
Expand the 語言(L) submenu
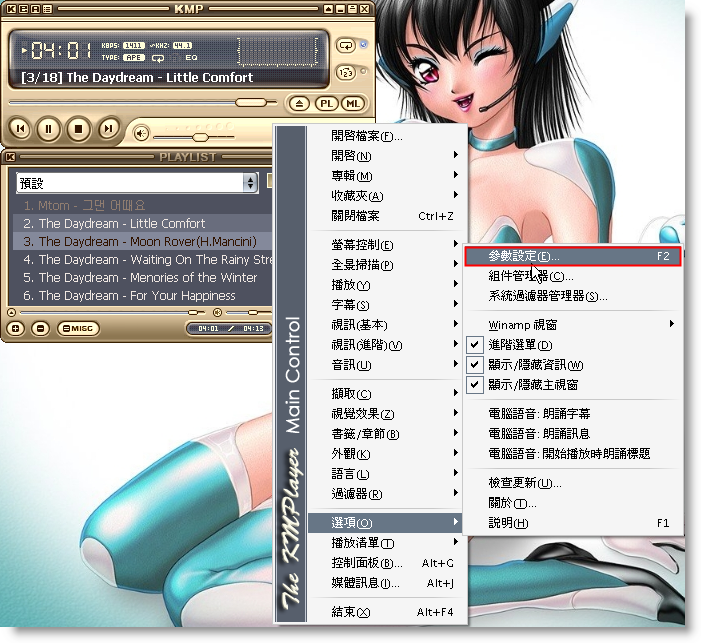[x=385, y=474]
